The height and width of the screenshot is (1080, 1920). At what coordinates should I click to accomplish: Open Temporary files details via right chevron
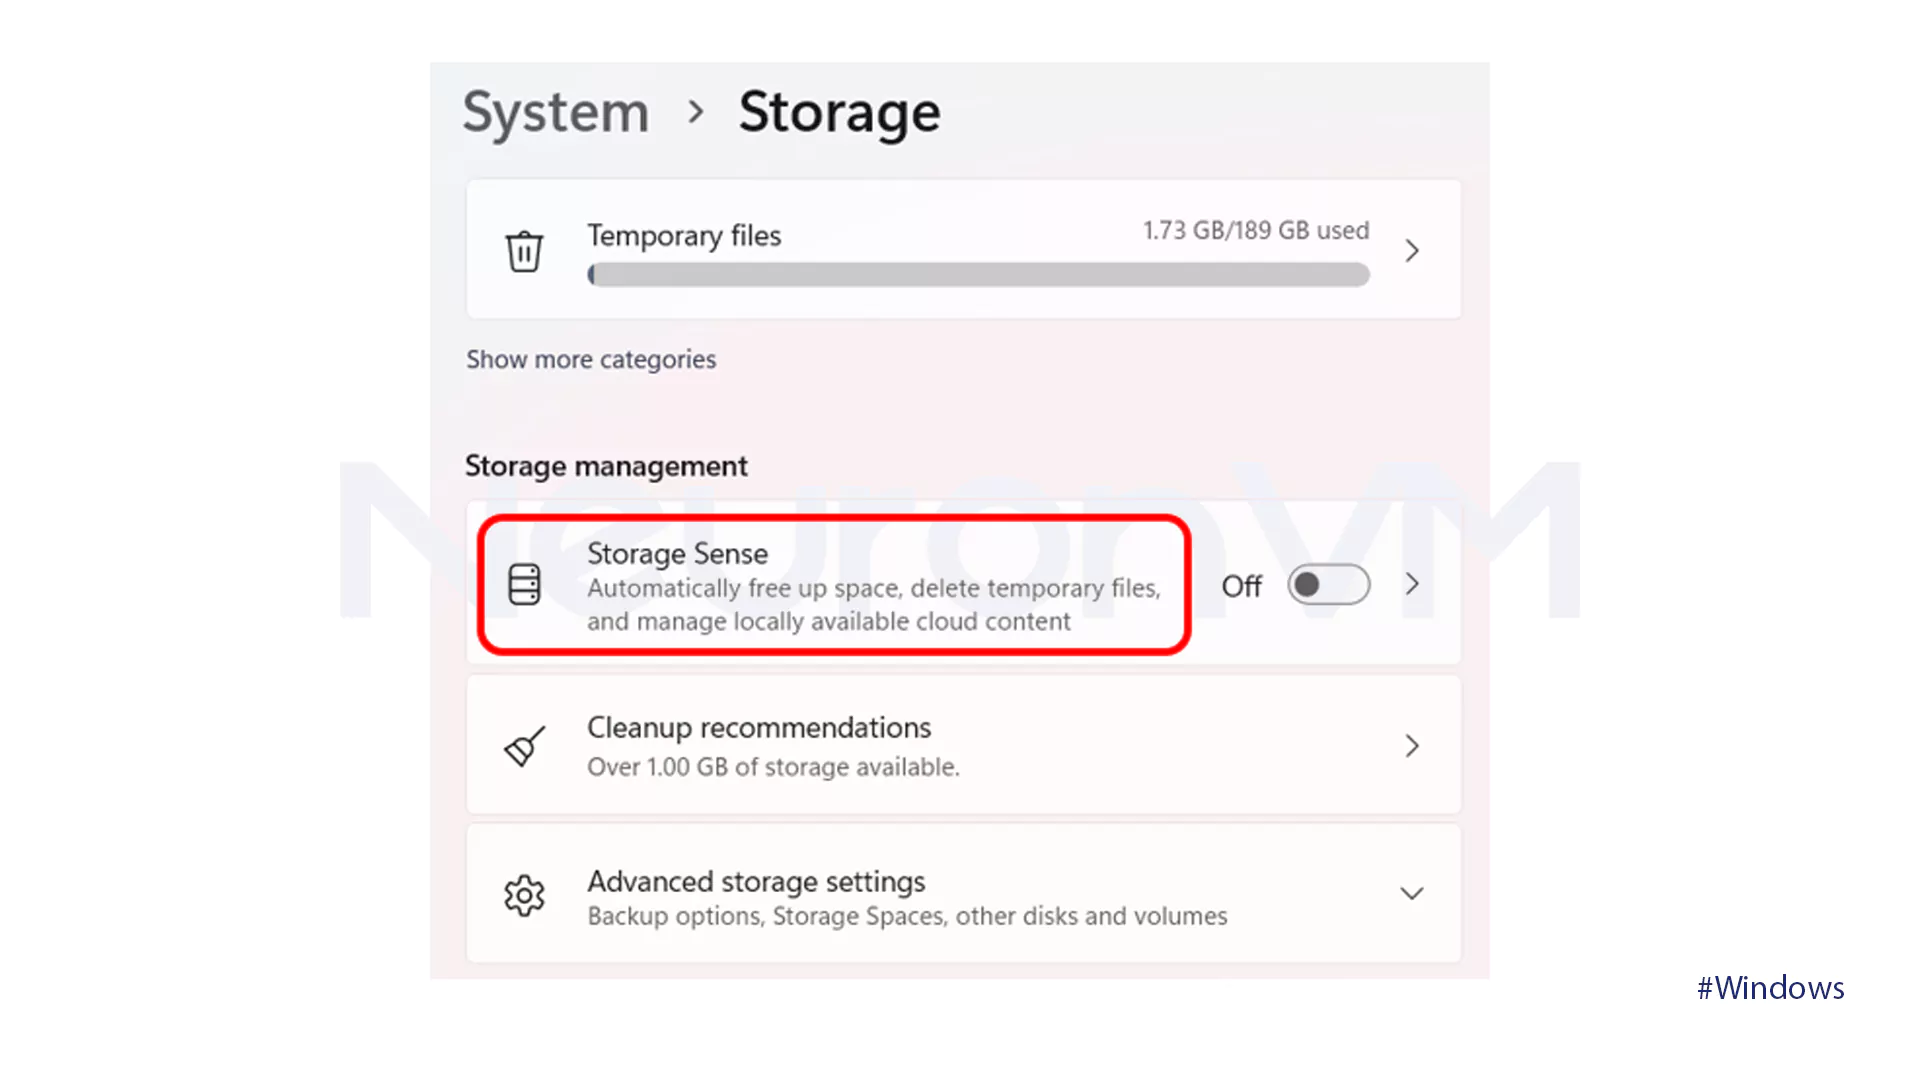point(1412,251)
